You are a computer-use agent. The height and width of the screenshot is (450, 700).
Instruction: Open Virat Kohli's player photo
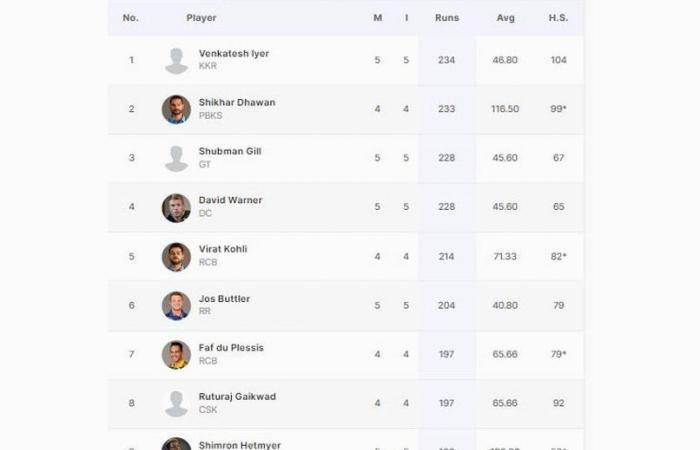[176, 257]
